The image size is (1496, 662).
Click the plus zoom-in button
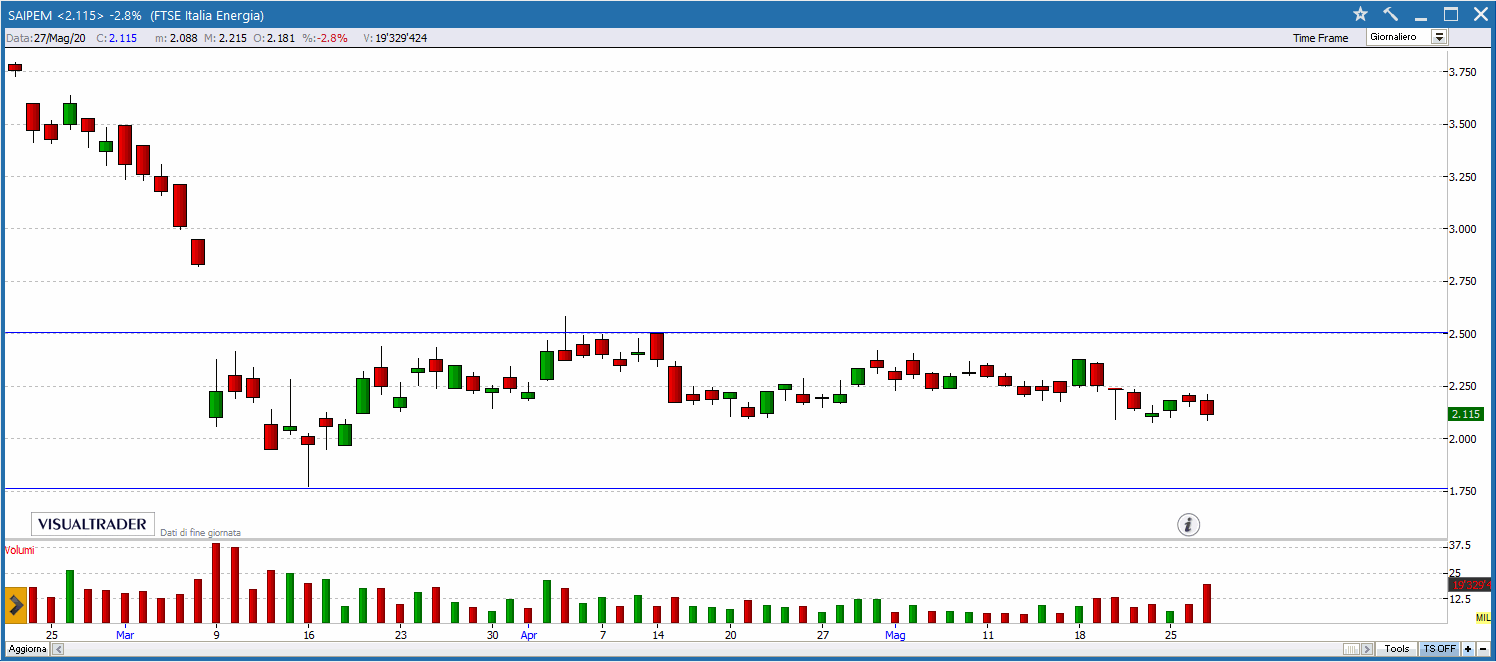(x=1468, y=649)
